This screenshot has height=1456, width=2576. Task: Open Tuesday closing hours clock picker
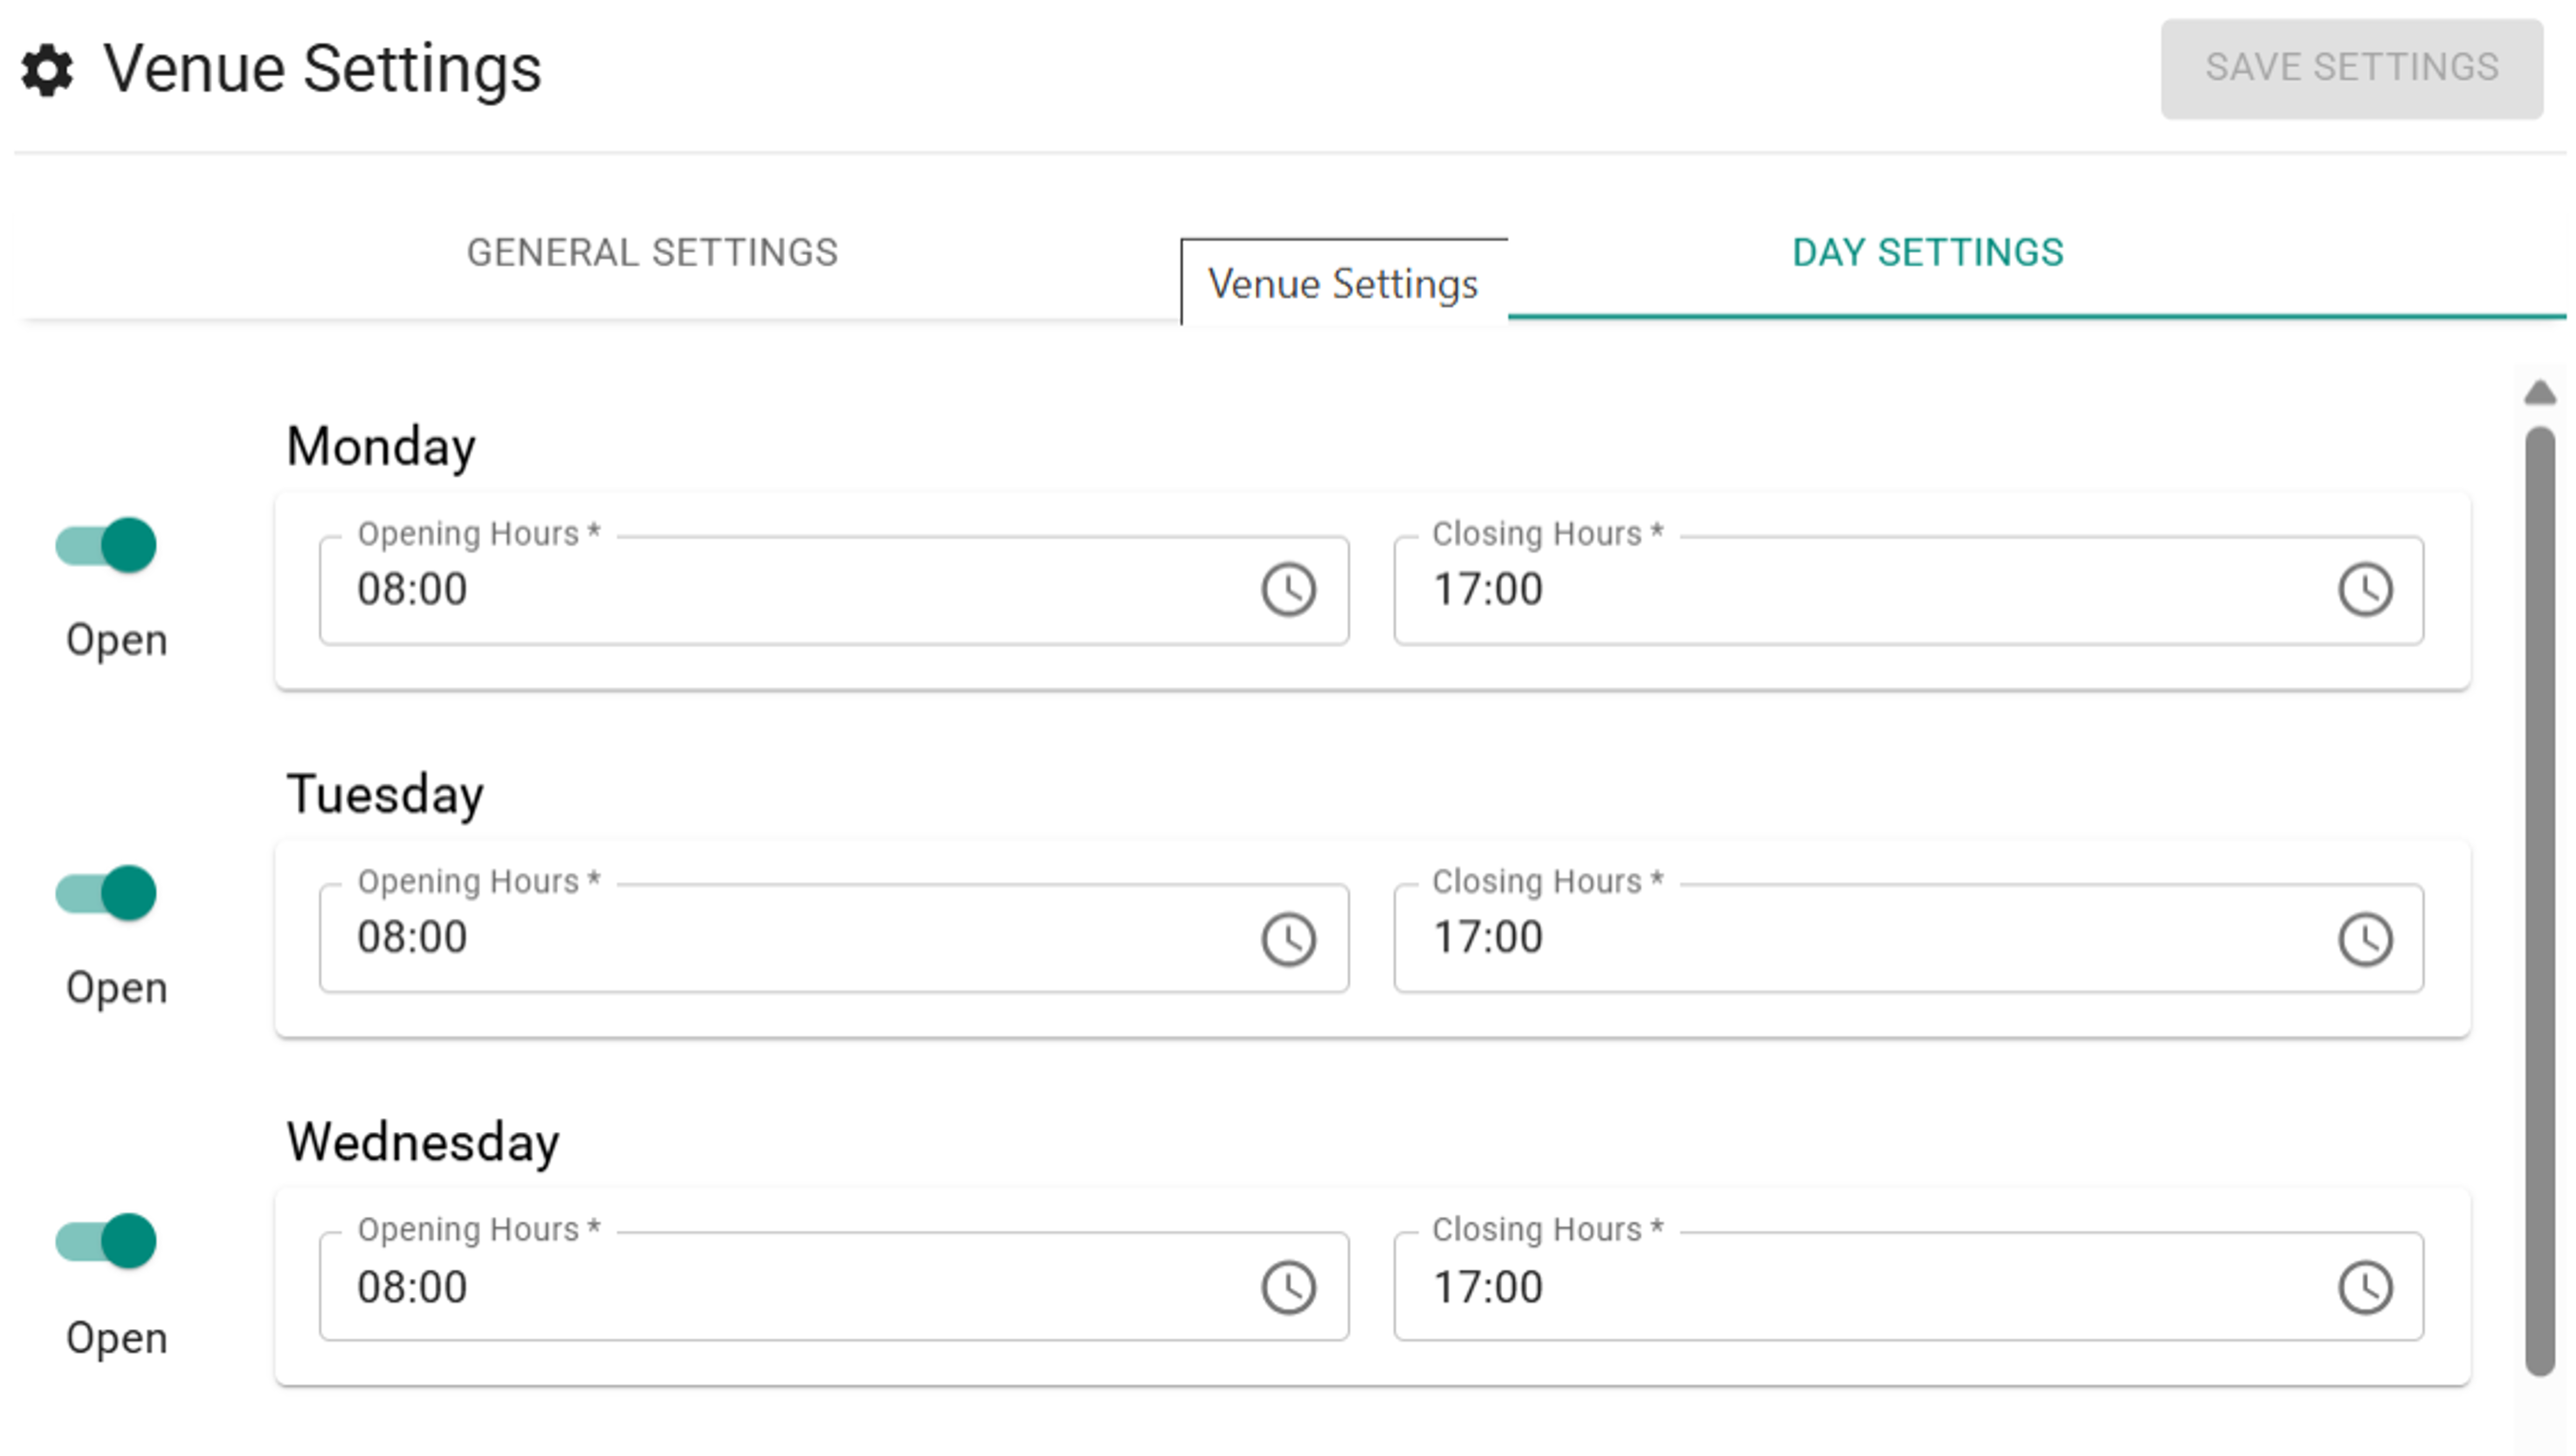pyautogui.click(x=2364, y=939)
